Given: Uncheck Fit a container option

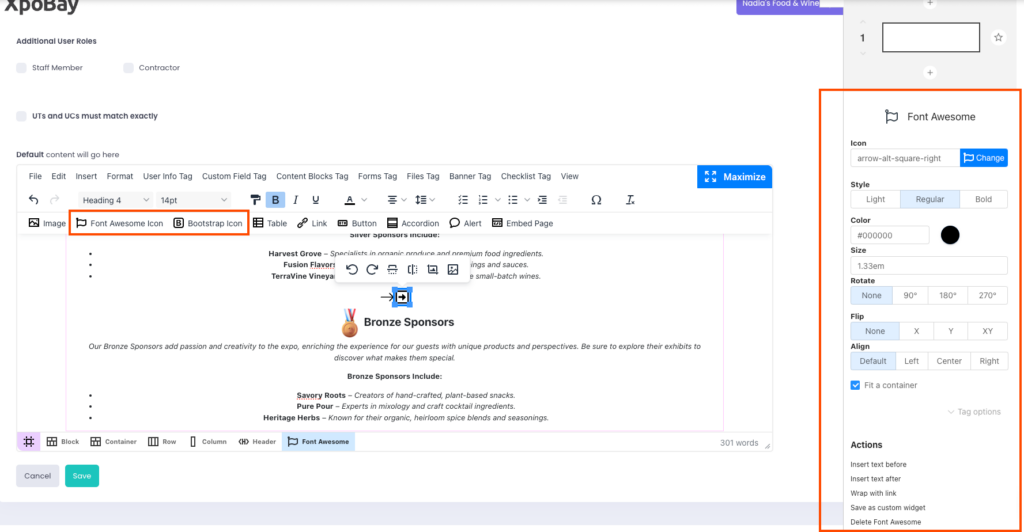Looking at the screenshot, I should [x=855, y=385].
